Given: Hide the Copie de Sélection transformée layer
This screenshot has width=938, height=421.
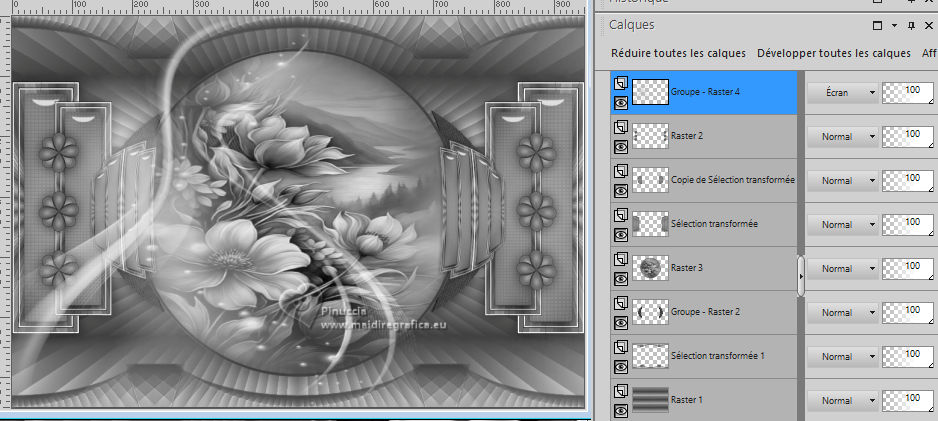Looking at the screenshot, I should 620,191.
